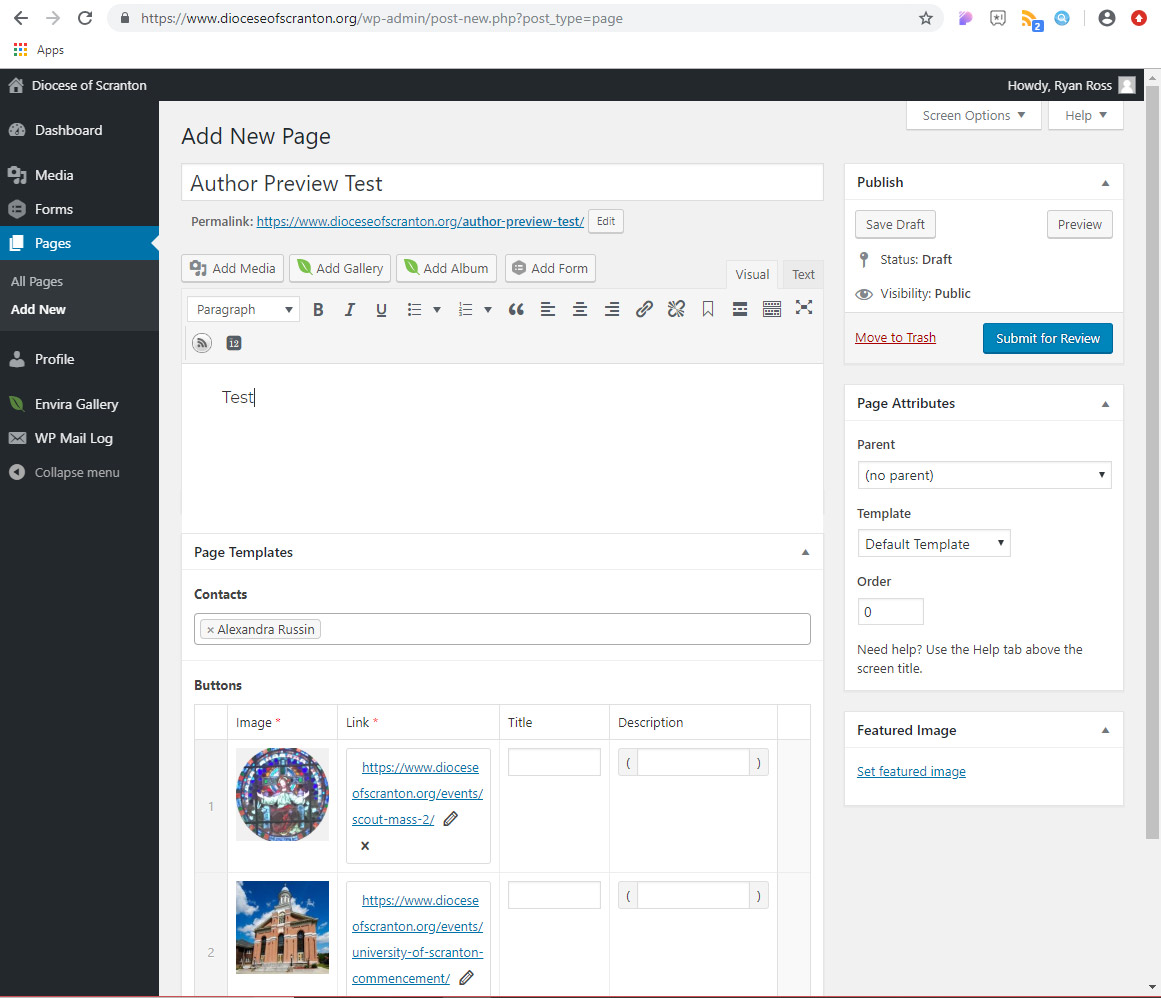Click Submit for Review button
The height and width of the screenshot is (998, 1161).
pos(1047,338)
